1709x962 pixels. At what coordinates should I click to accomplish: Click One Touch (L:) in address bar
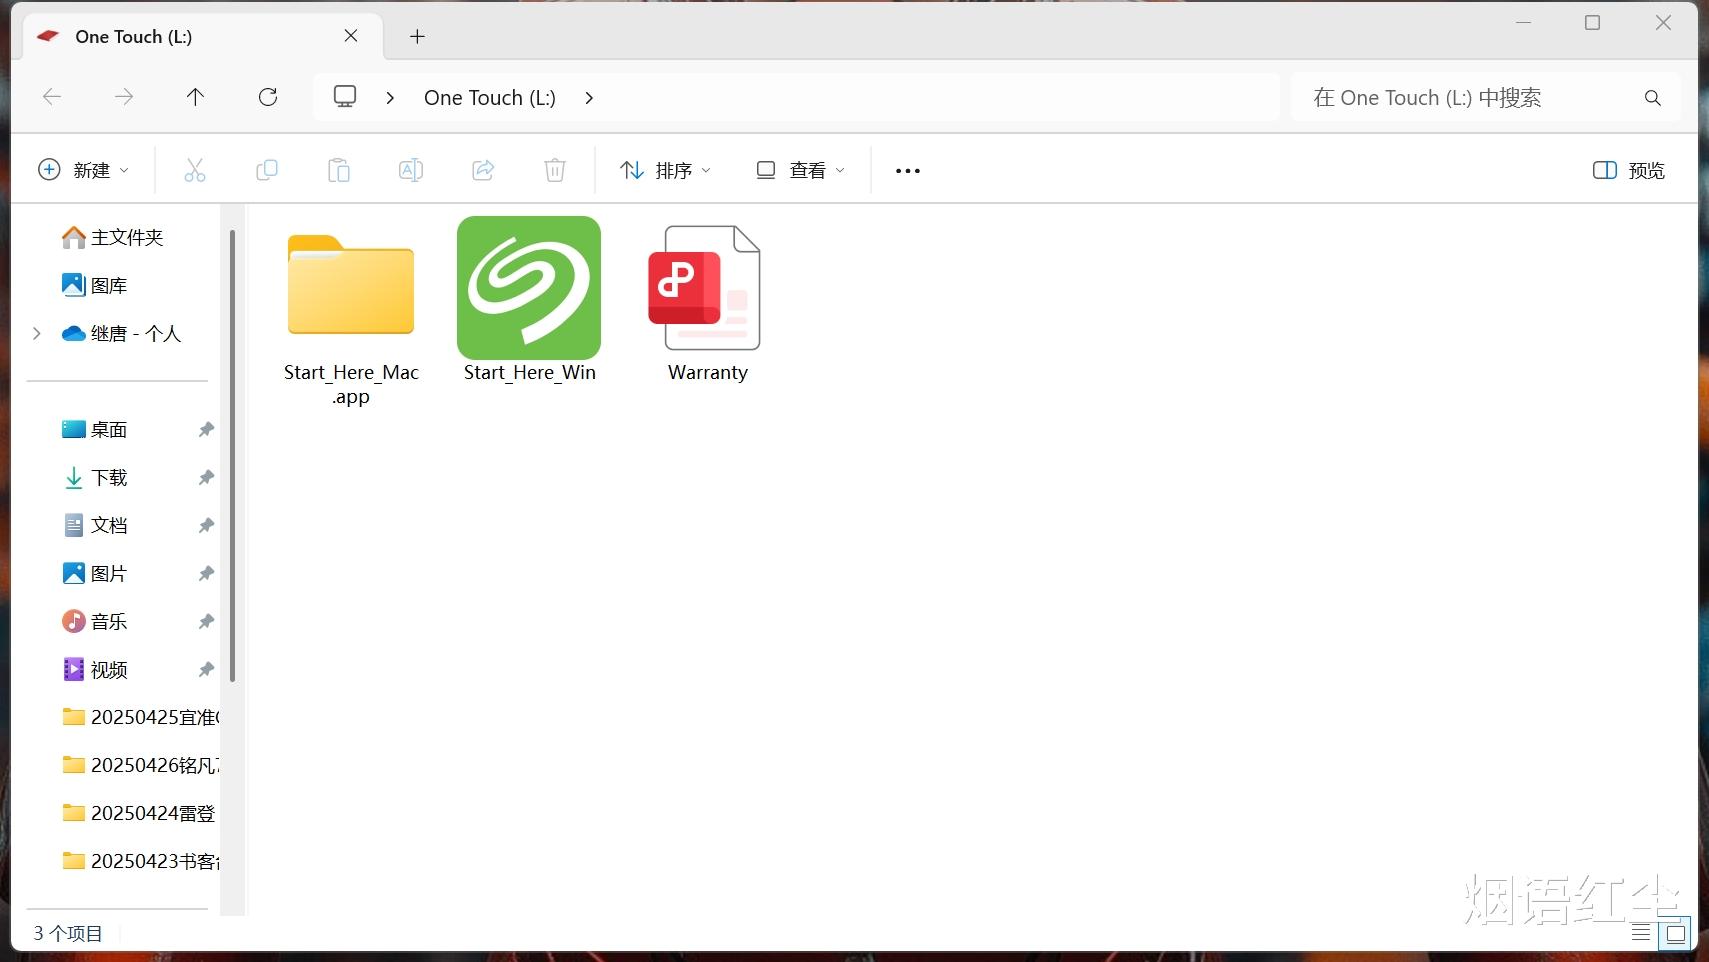tap(490, 98)
